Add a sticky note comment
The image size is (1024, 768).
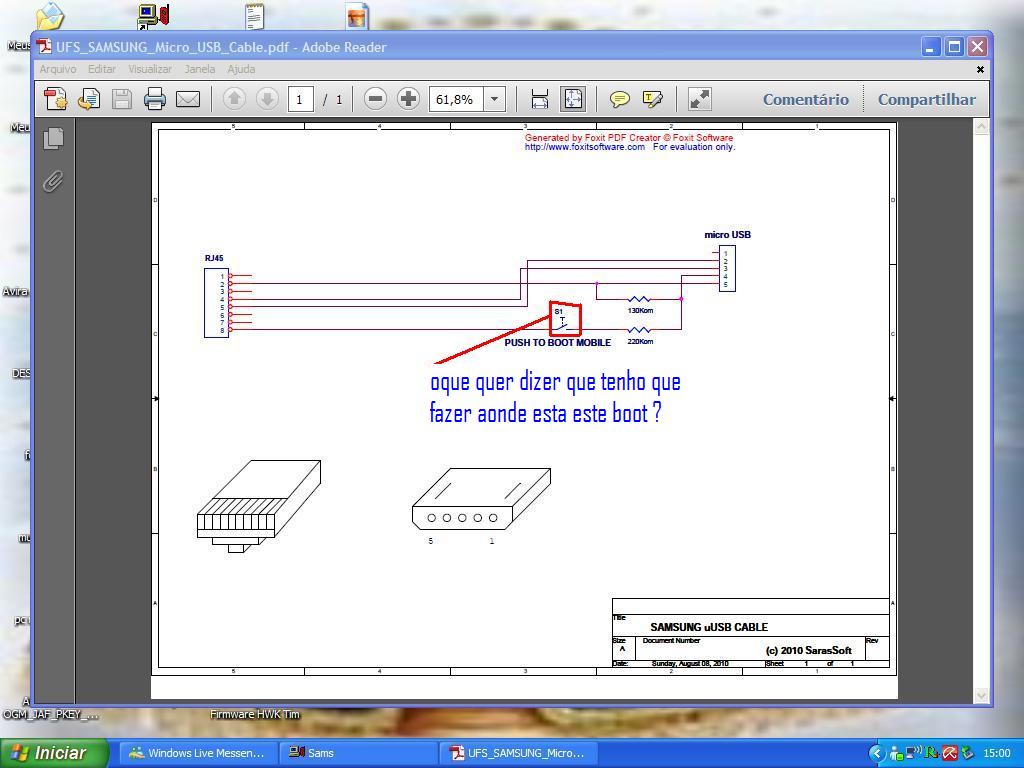pyautogui.click(x=620, y=99)
